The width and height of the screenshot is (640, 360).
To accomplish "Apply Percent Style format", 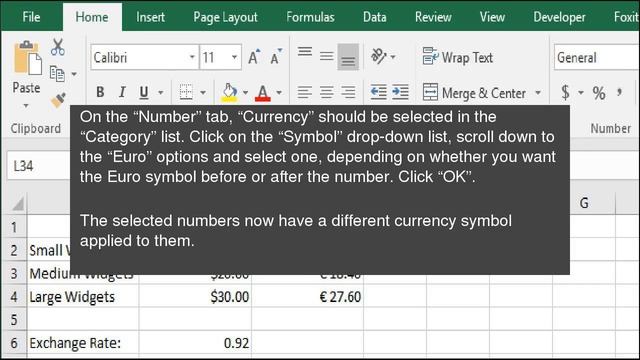I will pos(599,93).
